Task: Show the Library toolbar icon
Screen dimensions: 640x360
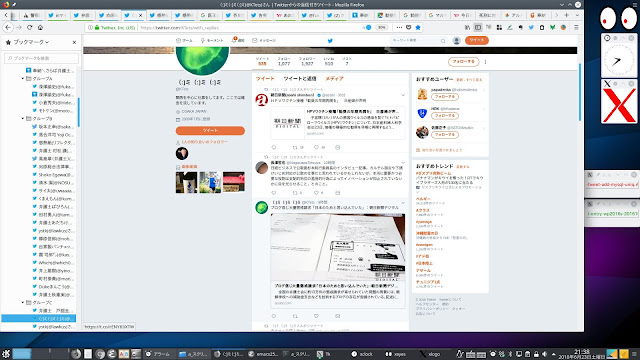Action: pyautogui.click(x=467, y=27)
